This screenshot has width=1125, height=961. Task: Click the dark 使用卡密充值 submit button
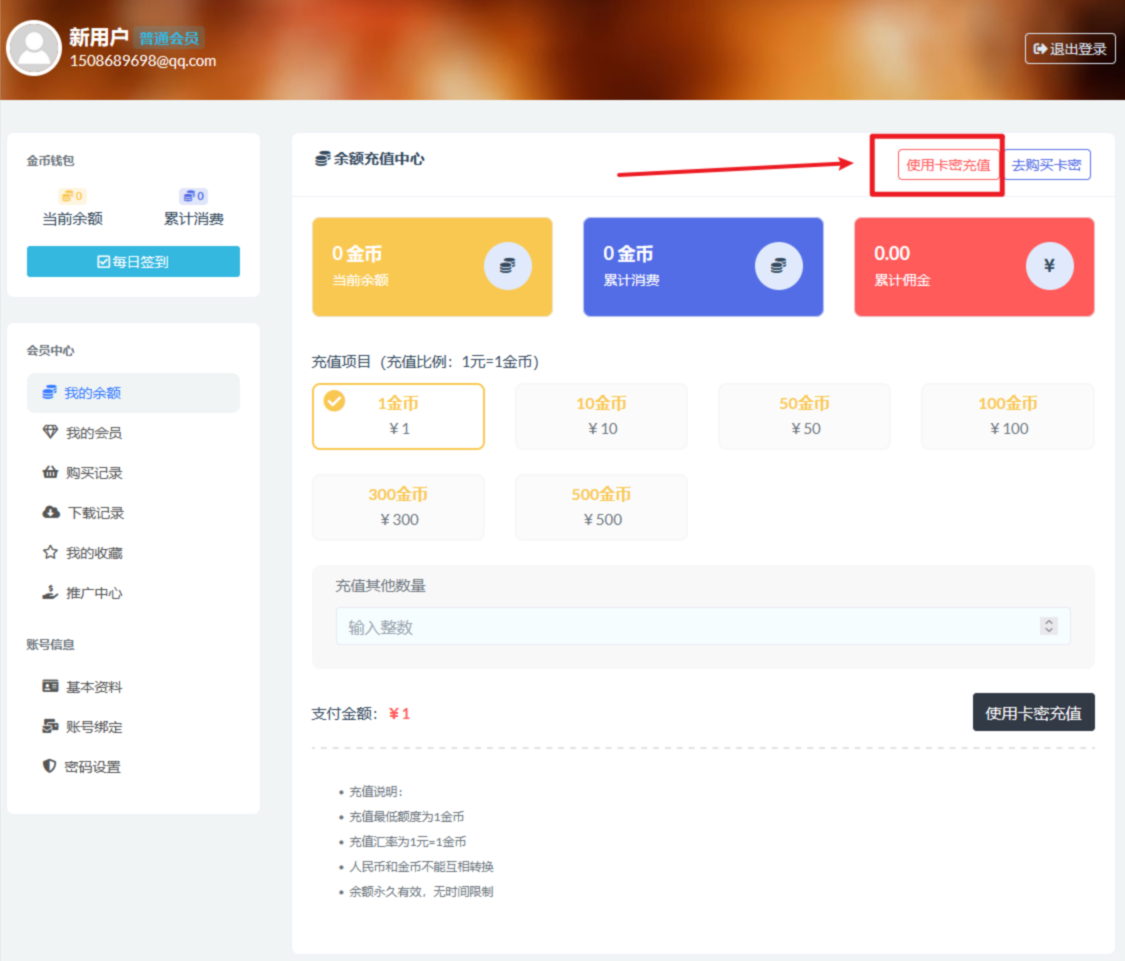[1033, 712]
